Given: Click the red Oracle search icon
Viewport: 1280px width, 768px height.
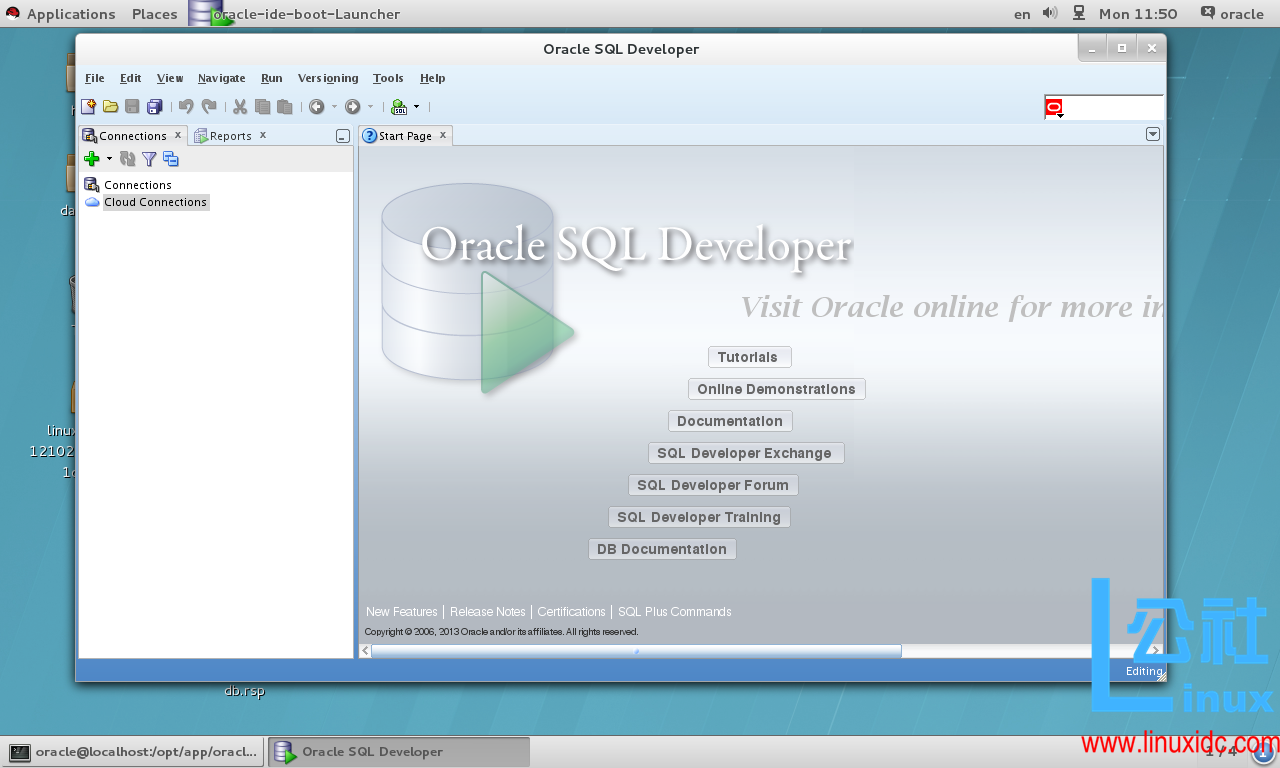Looking at the screenshot, I should 1053,107.
